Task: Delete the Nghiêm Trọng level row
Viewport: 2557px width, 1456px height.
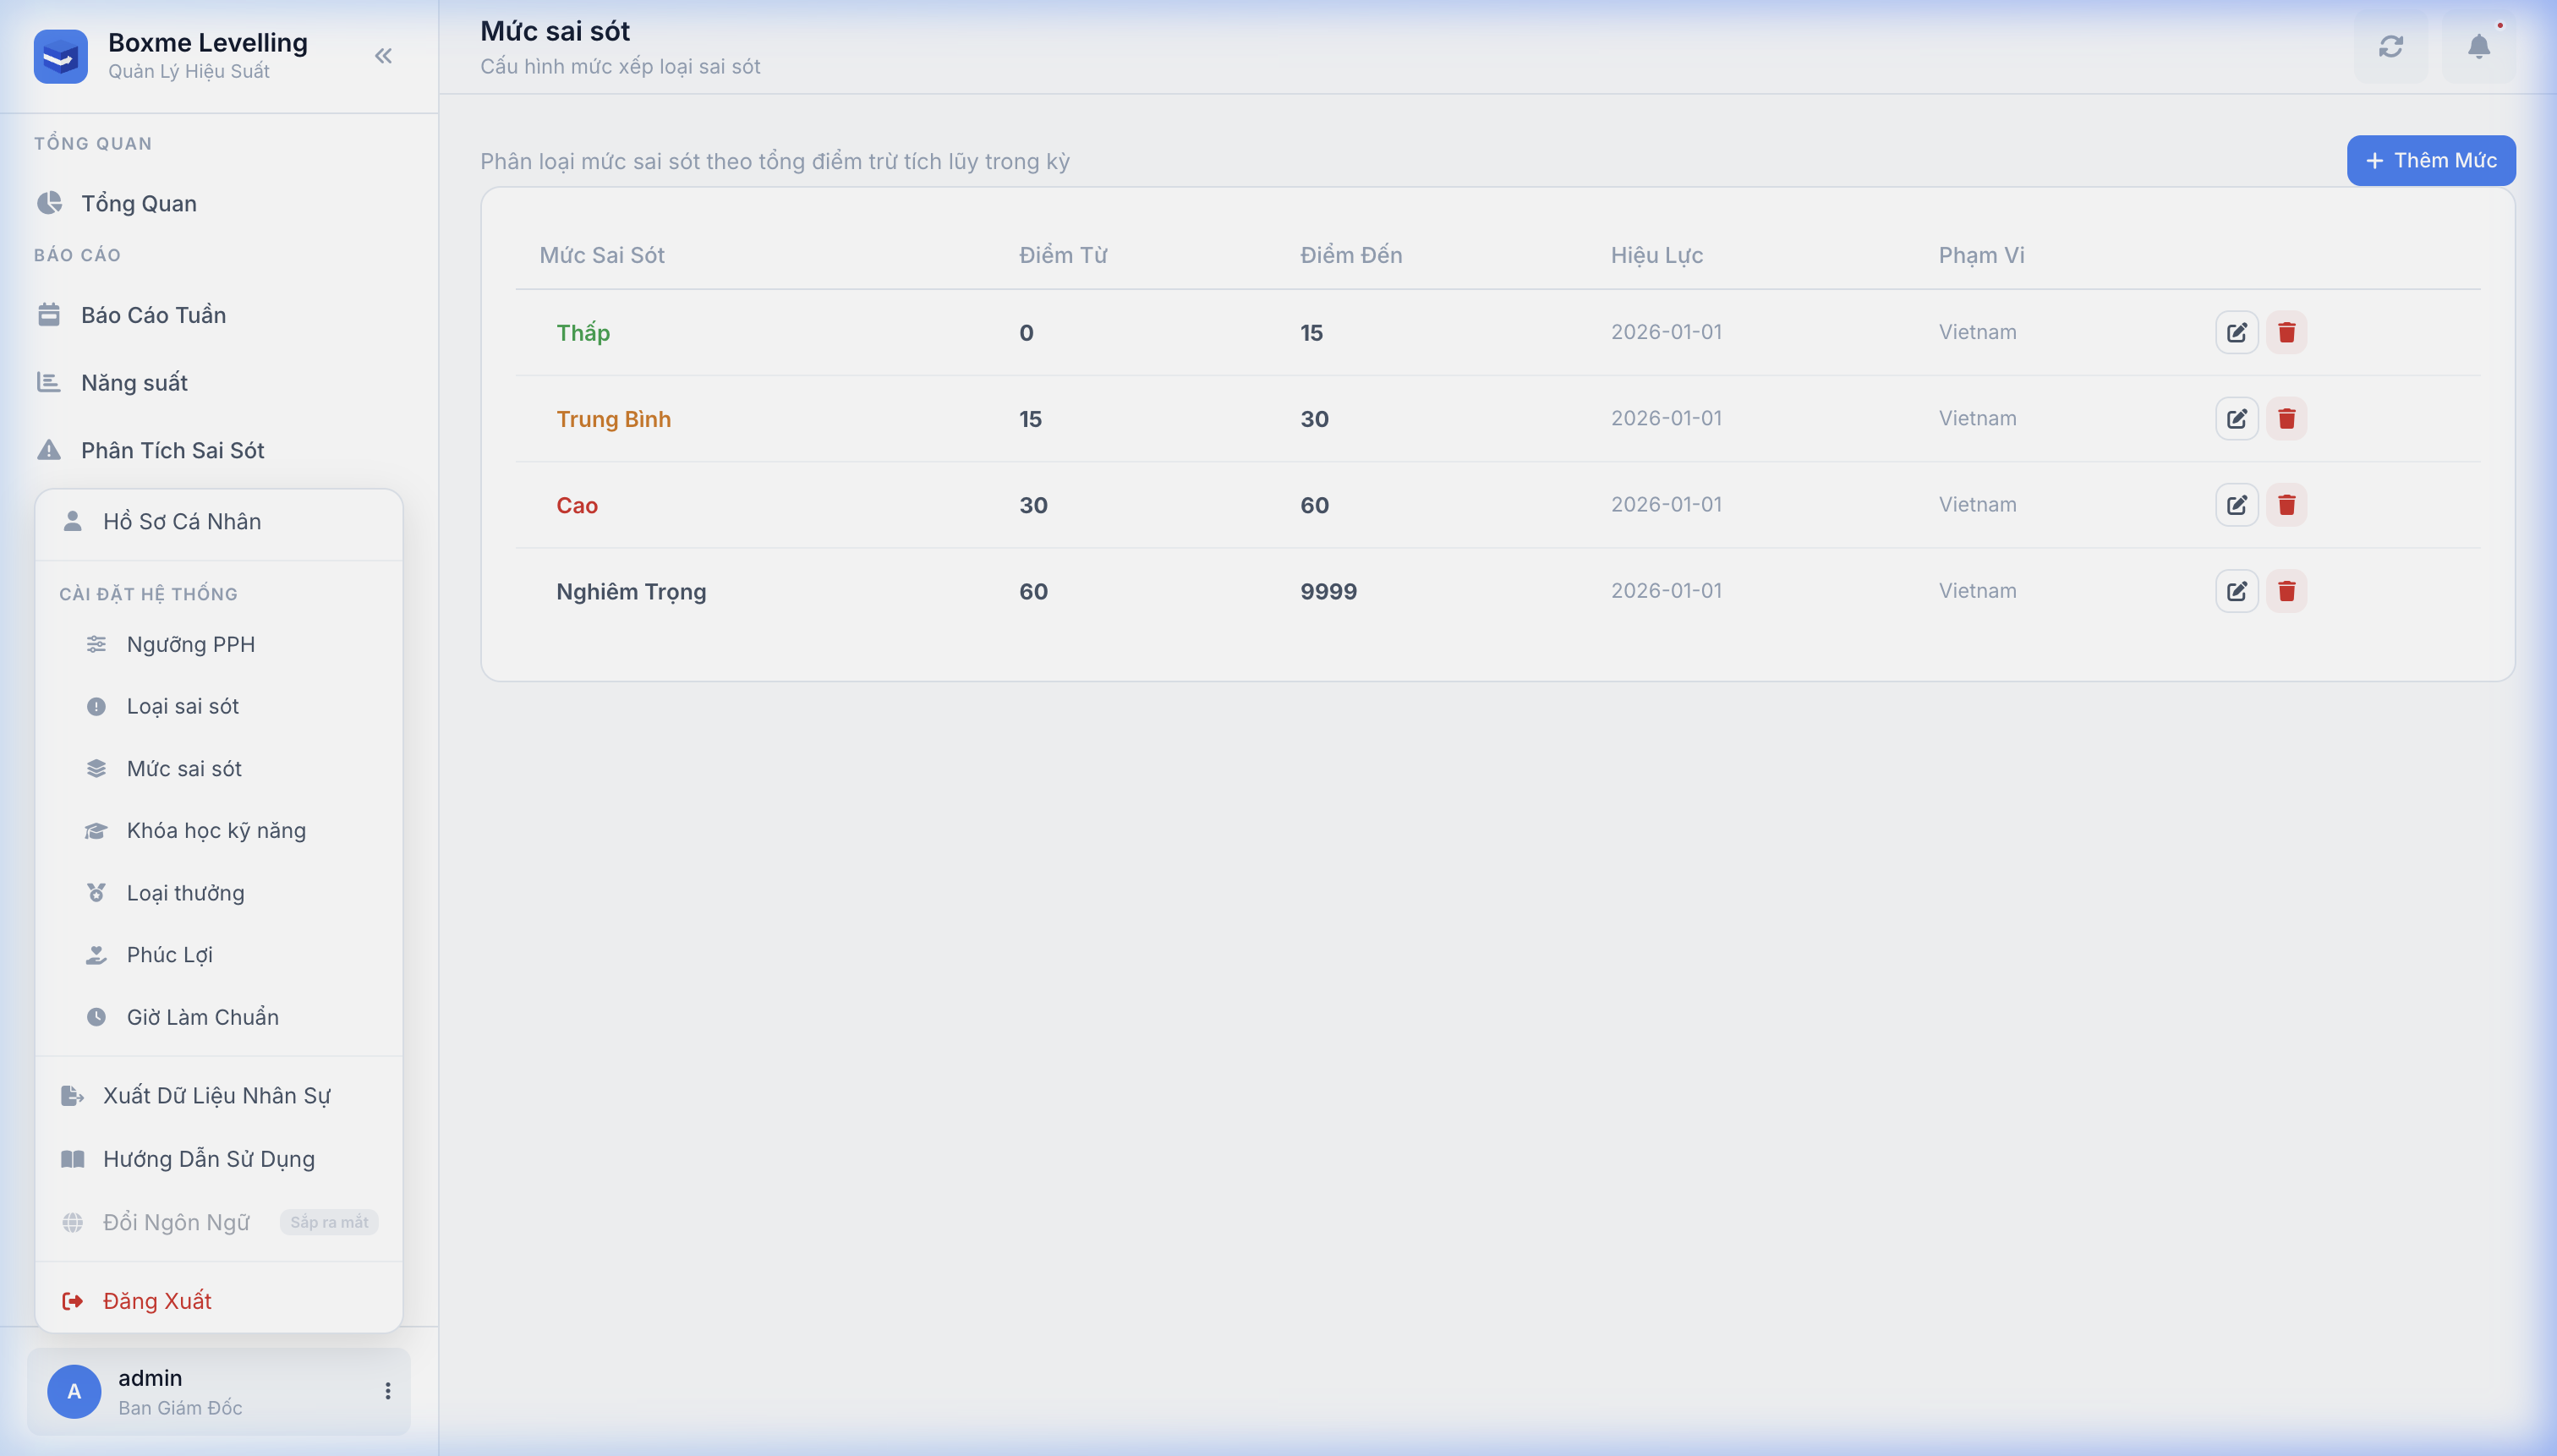Action: [2286, 591]
